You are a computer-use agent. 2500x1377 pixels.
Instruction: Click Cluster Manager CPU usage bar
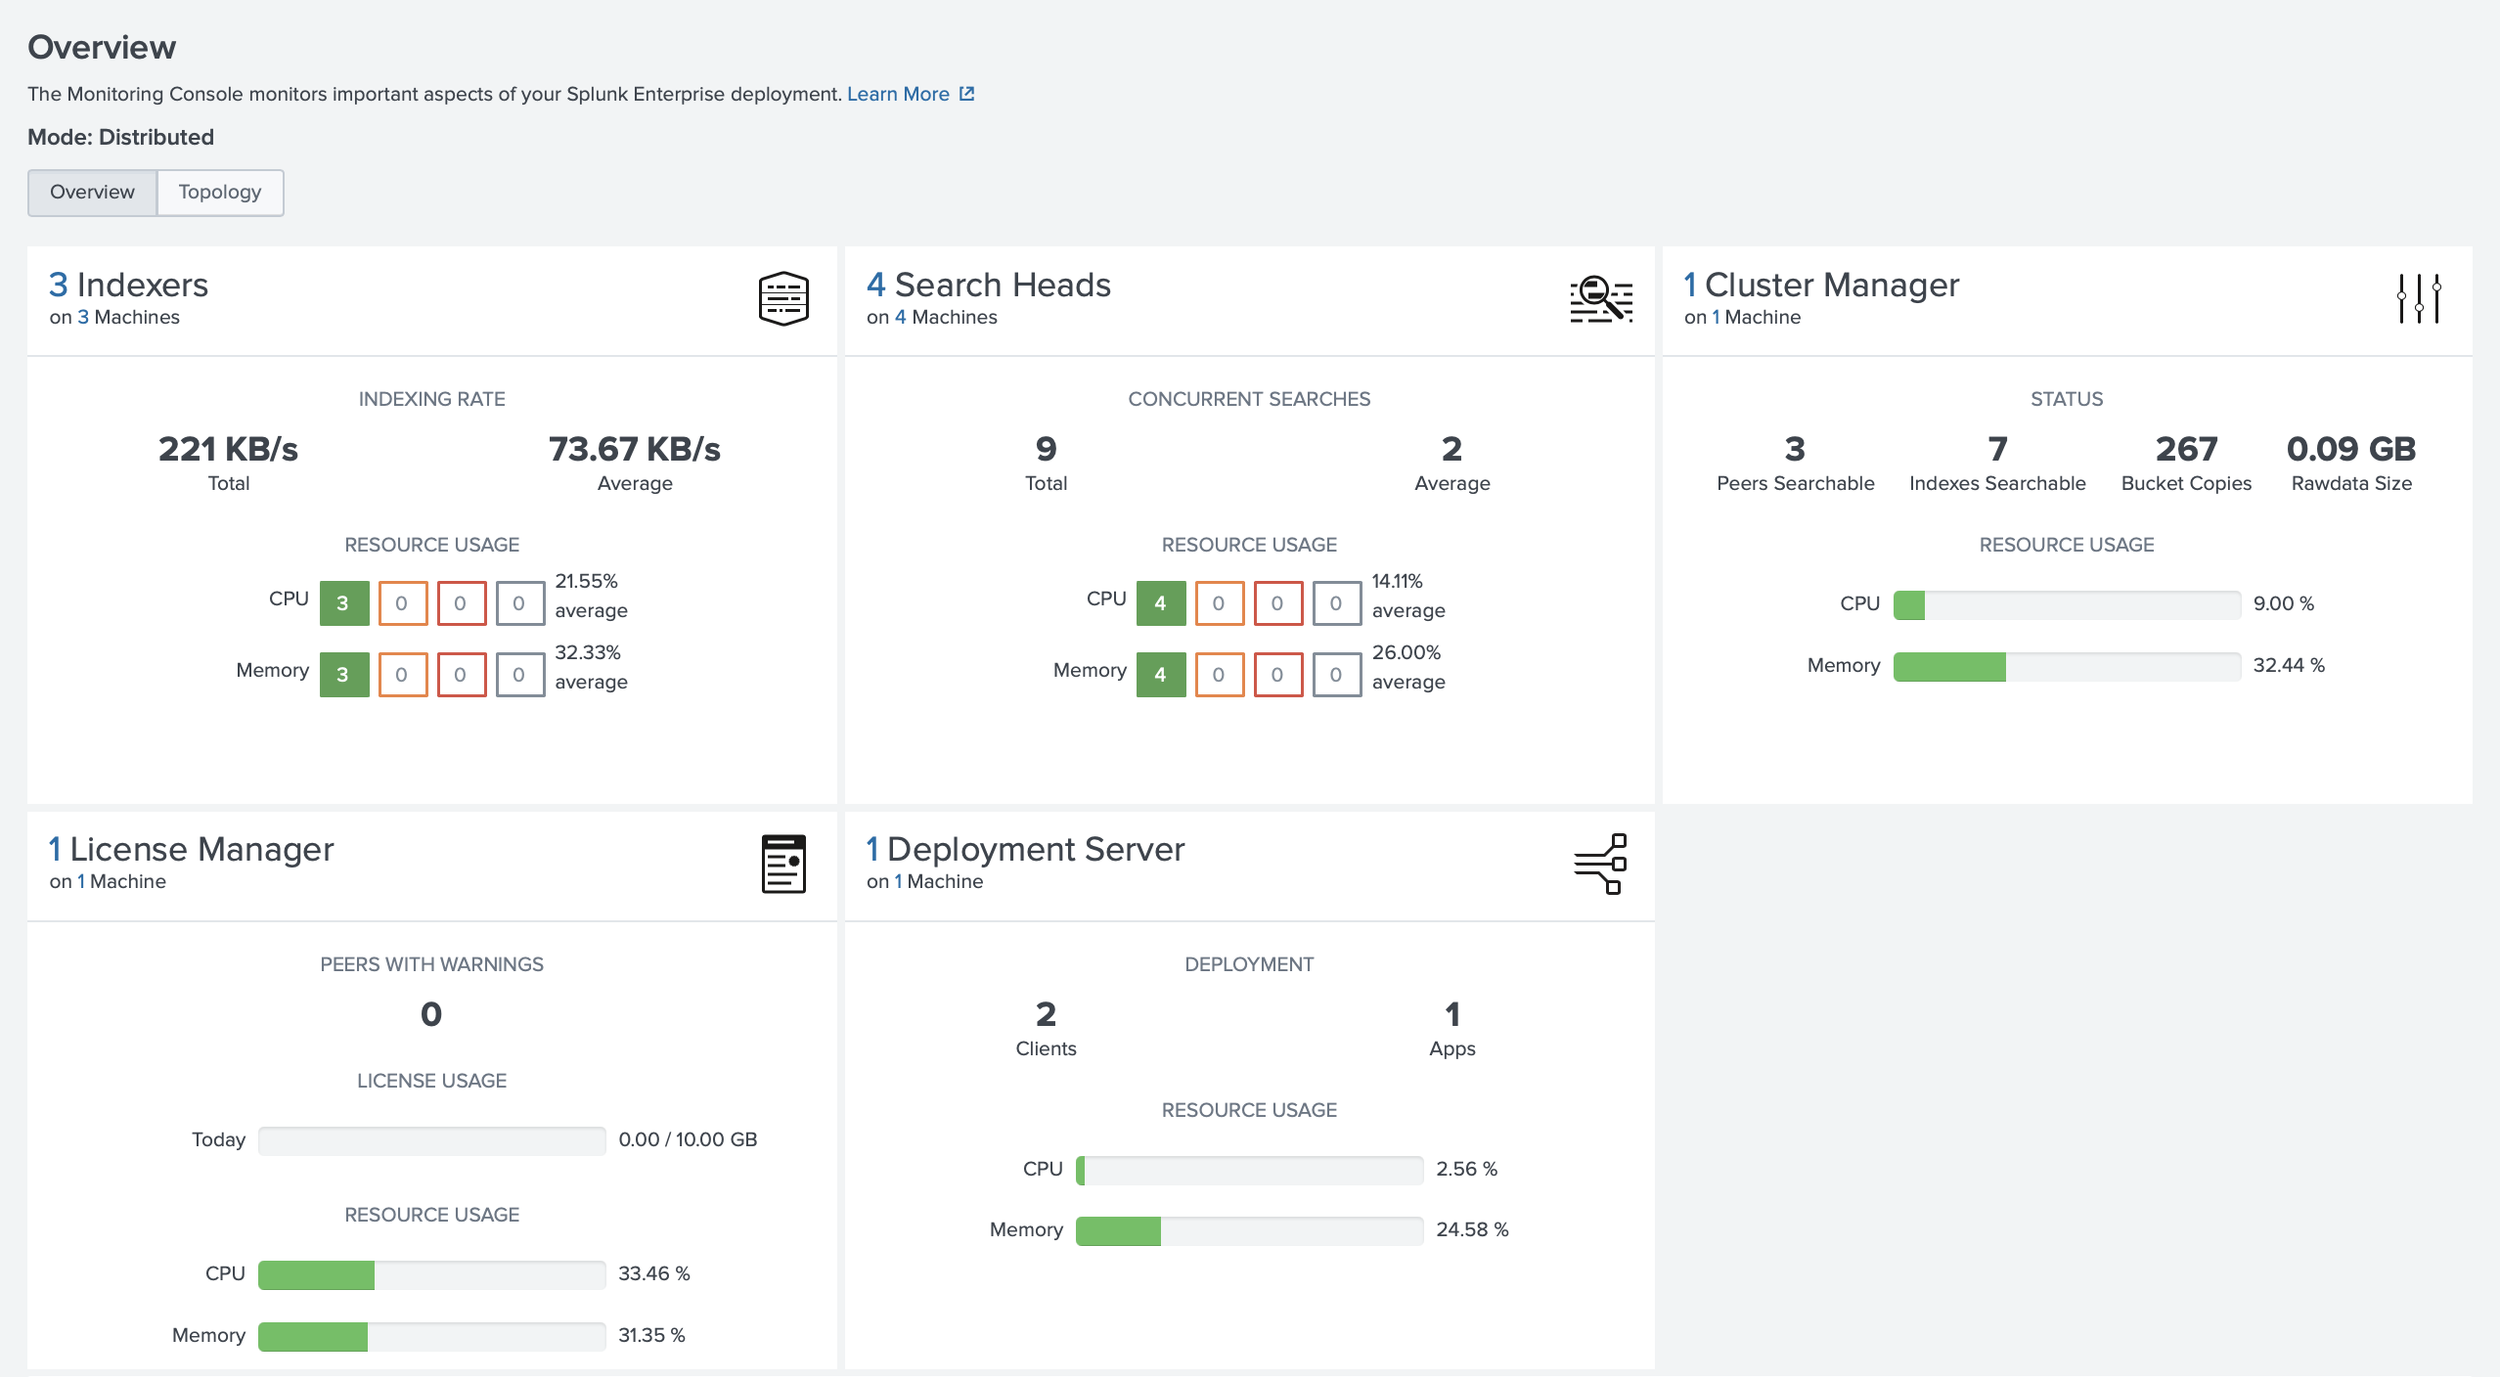(x=2067, y=605)
